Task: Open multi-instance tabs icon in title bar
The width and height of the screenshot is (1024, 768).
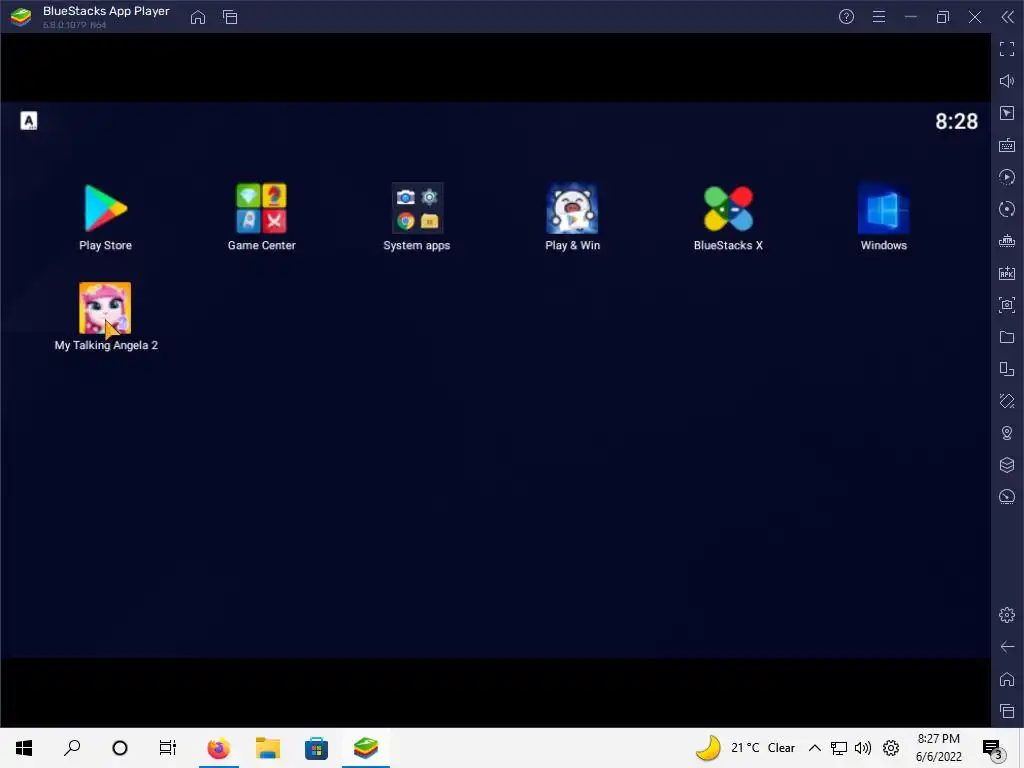Action: click(230, 17)
